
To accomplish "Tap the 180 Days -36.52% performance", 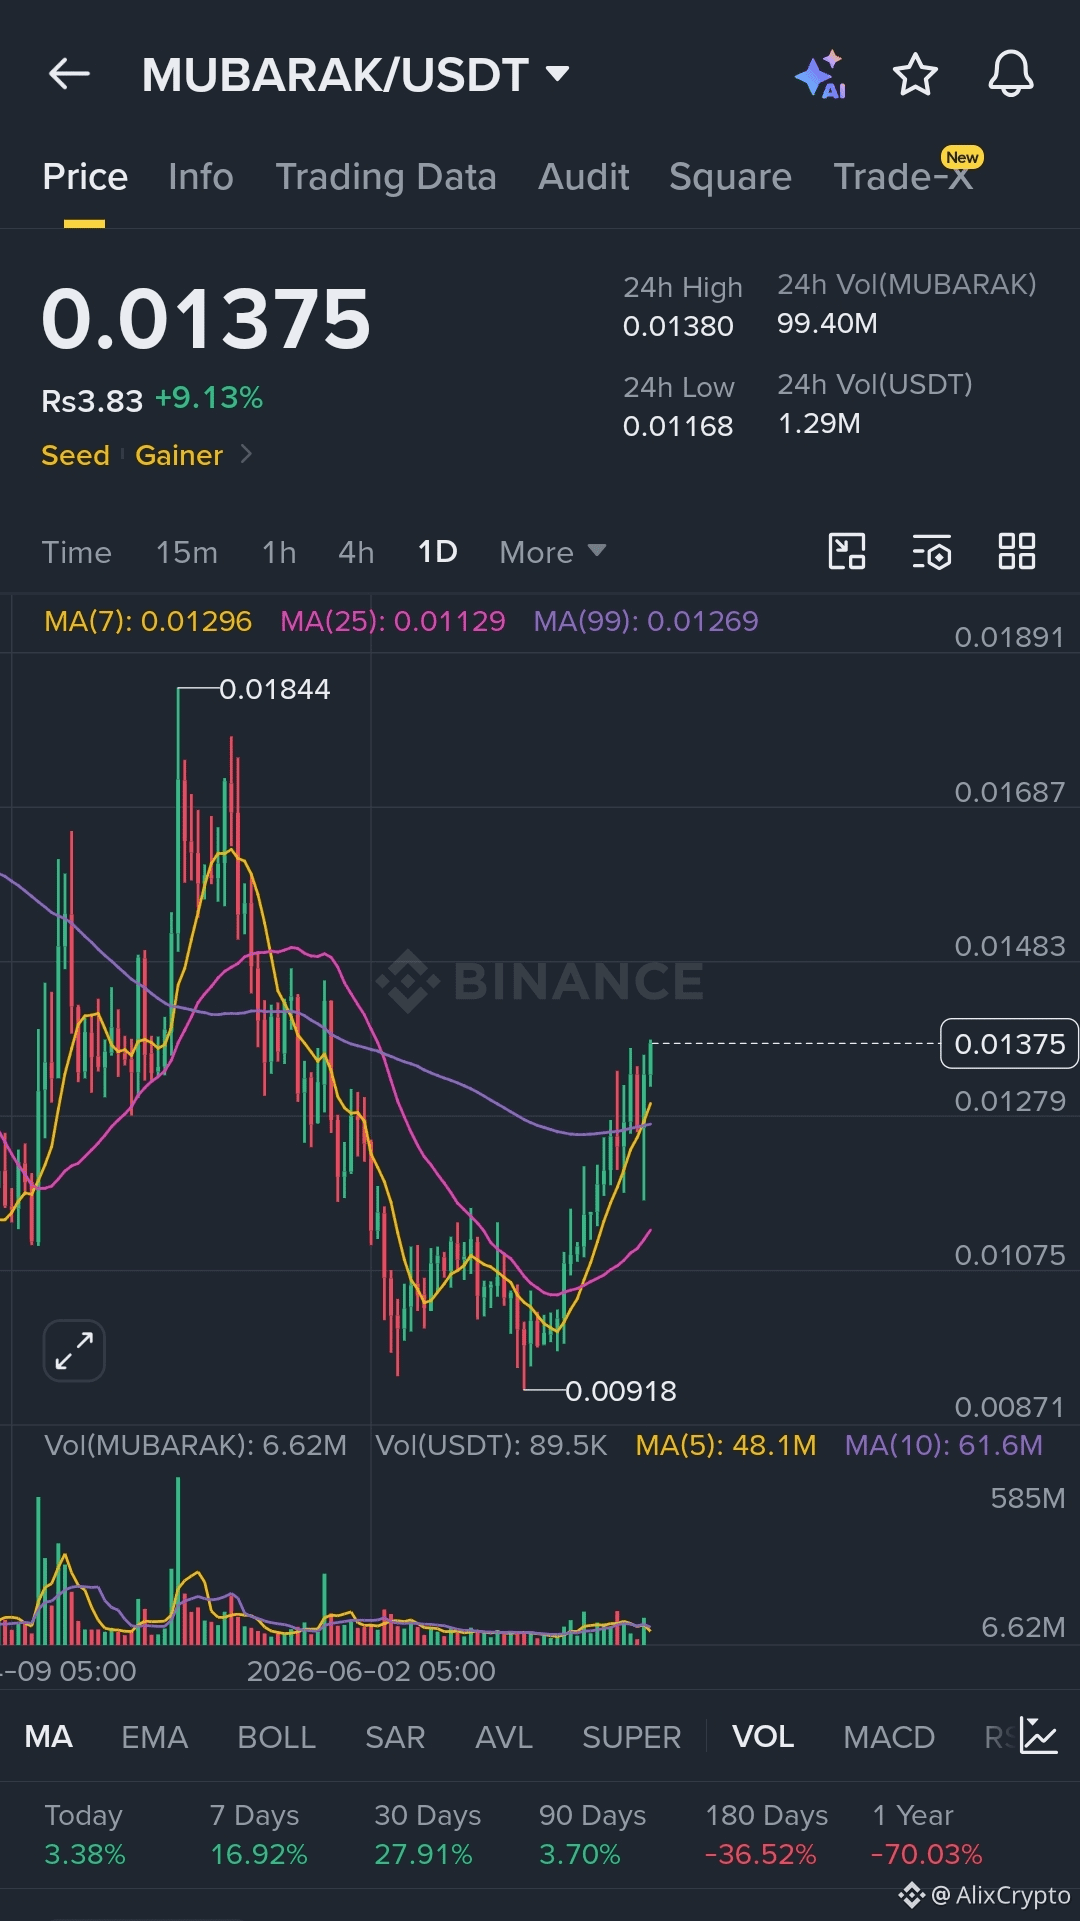I will (766, 1834).
